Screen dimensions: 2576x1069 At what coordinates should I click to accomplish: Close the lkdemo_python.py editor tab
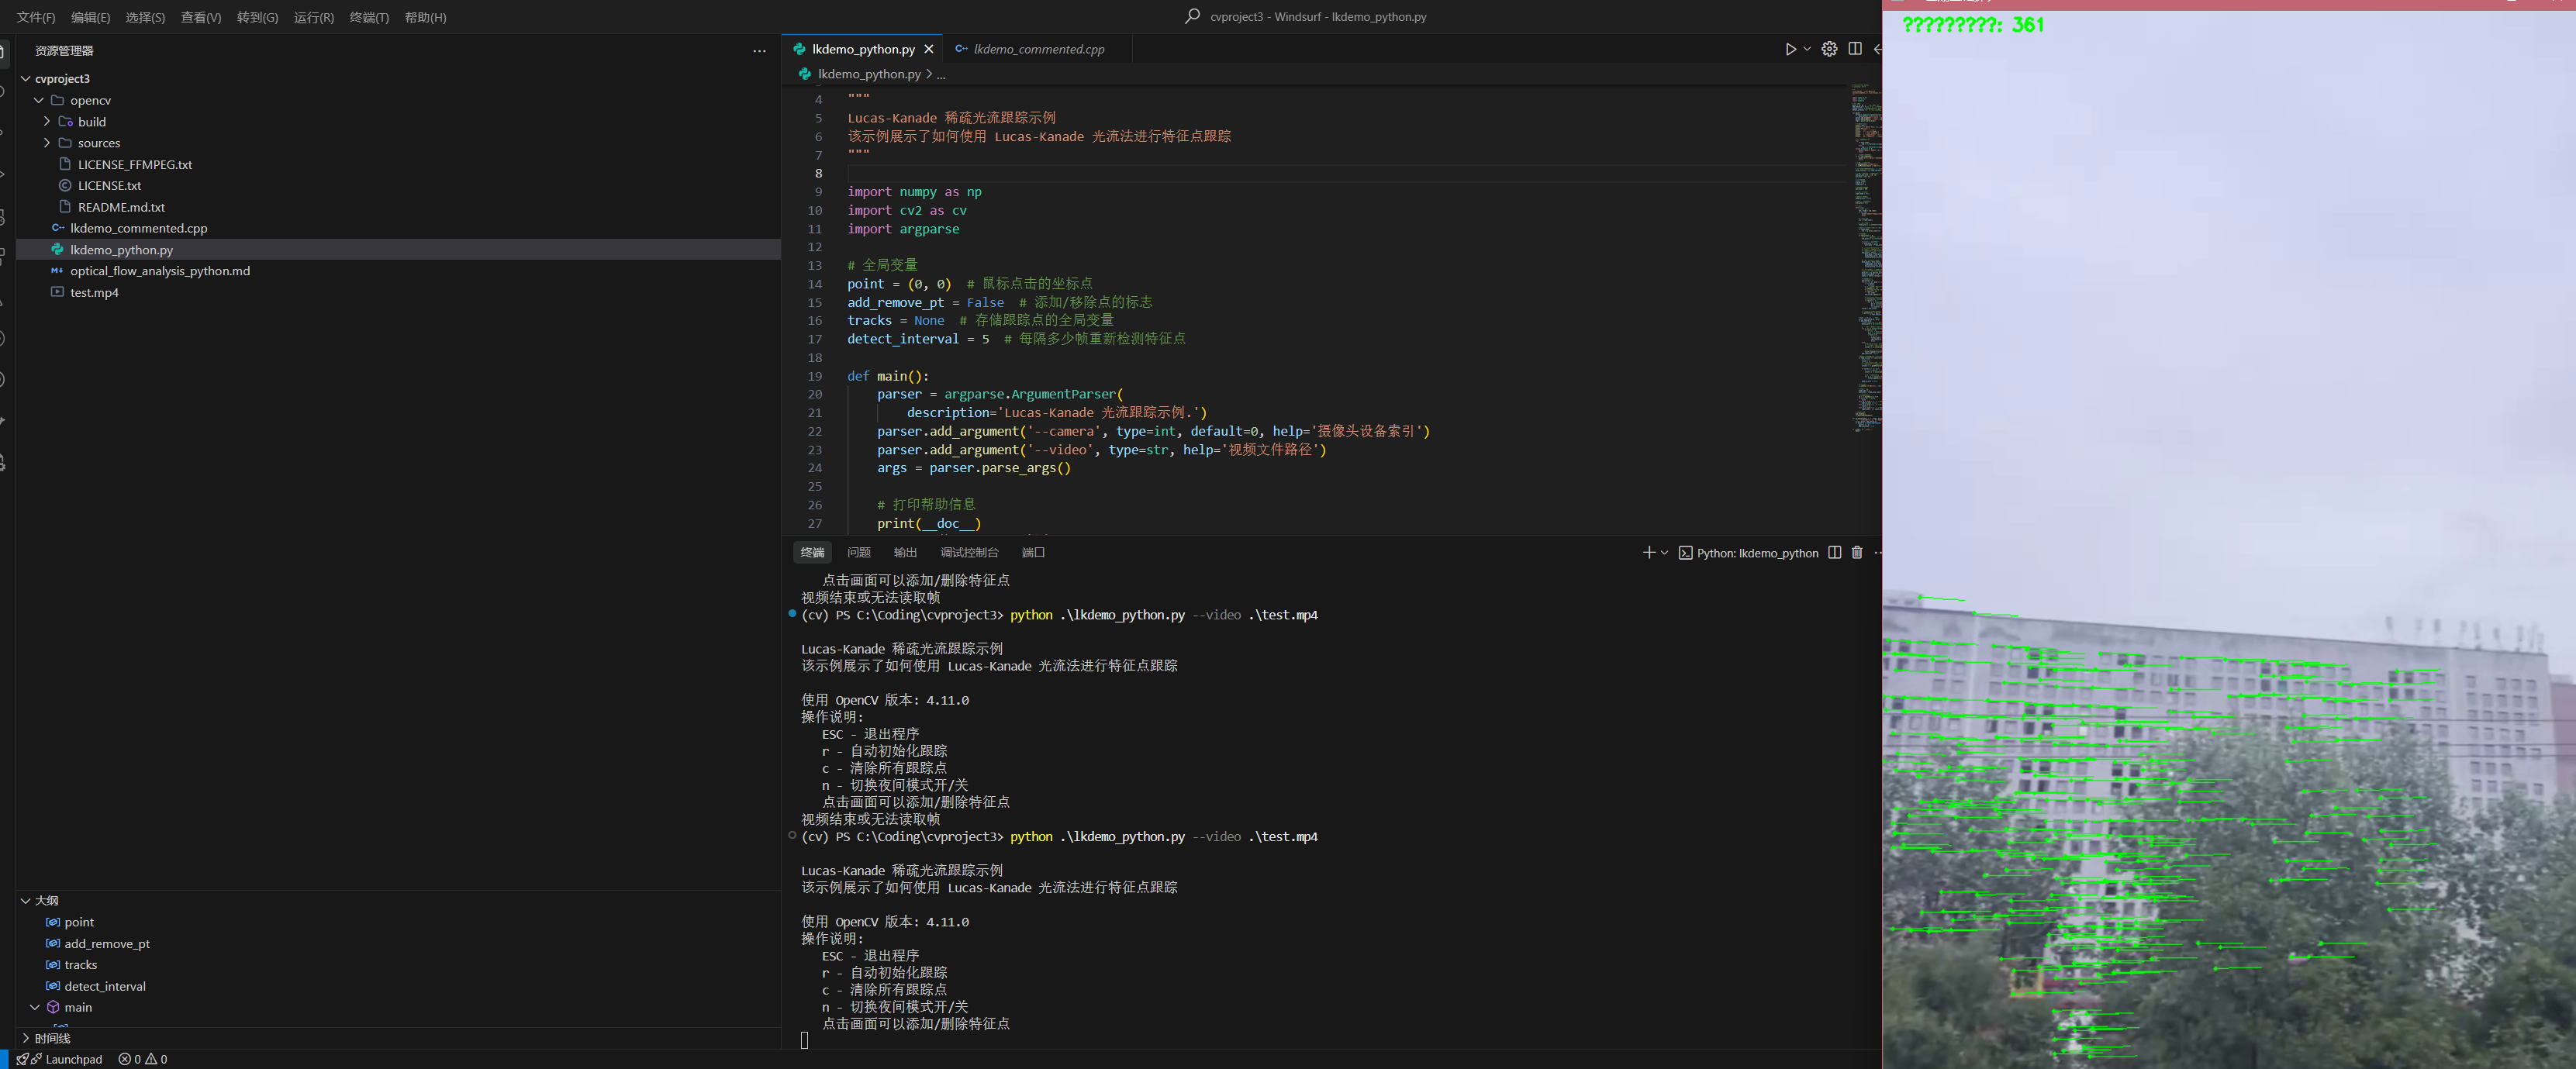pos(929,49)
